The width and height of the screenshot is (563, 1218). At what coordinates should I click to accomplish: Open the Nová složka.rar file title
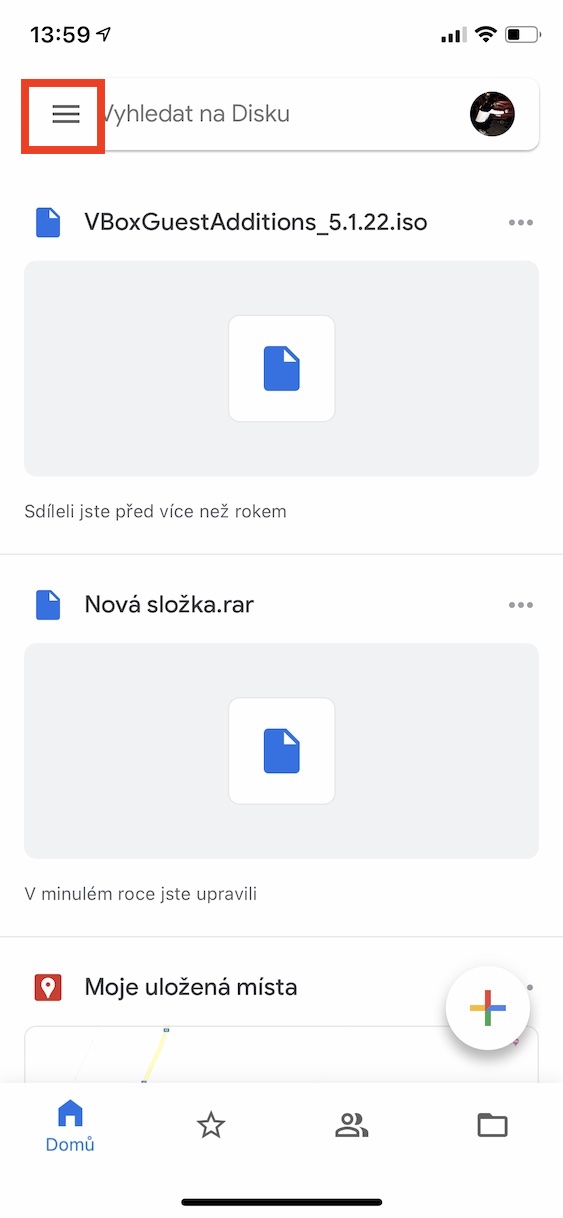169,605
